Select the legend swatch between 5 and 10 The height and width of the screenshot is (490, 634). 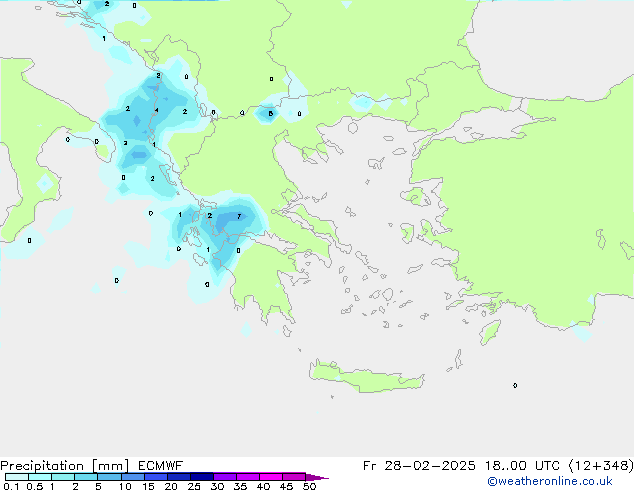point(109,477)
